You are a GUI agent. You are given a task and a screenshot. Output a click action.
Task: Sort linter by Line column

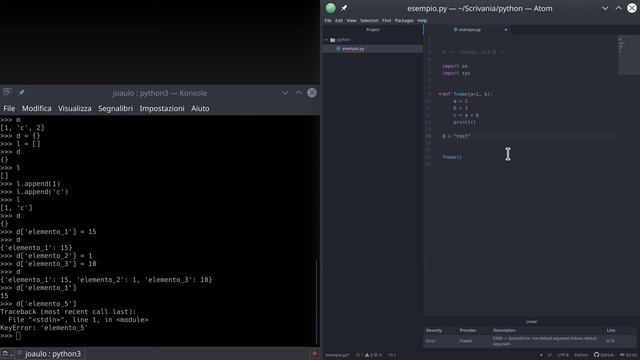coord(611,330)
